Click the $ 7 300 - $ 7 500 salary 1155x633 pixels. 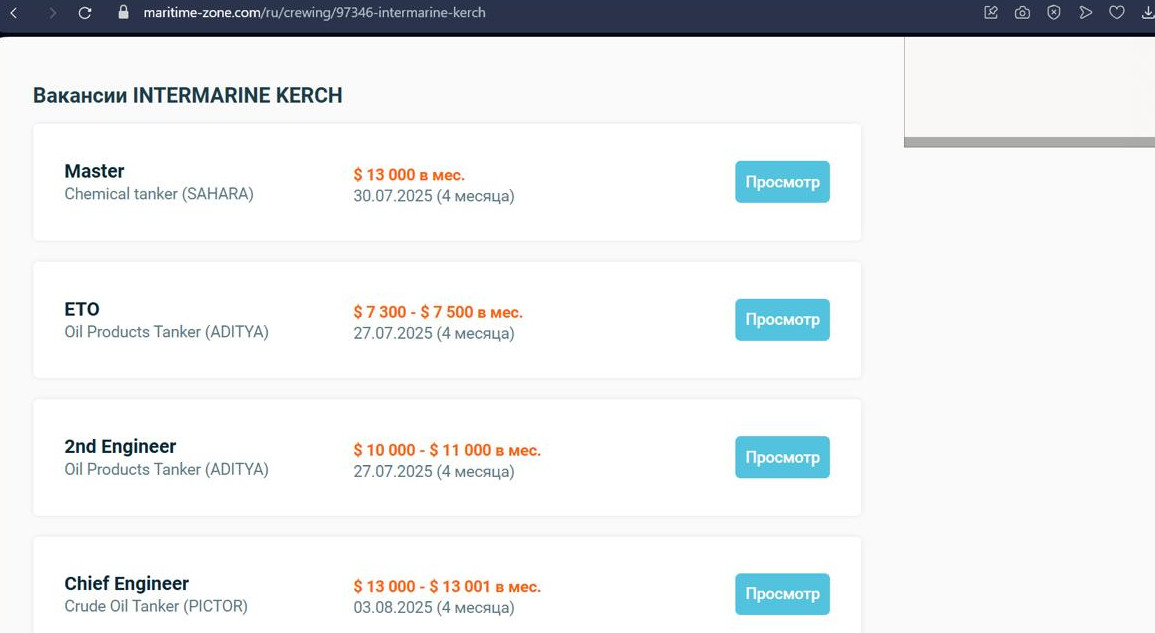[438, 312]
